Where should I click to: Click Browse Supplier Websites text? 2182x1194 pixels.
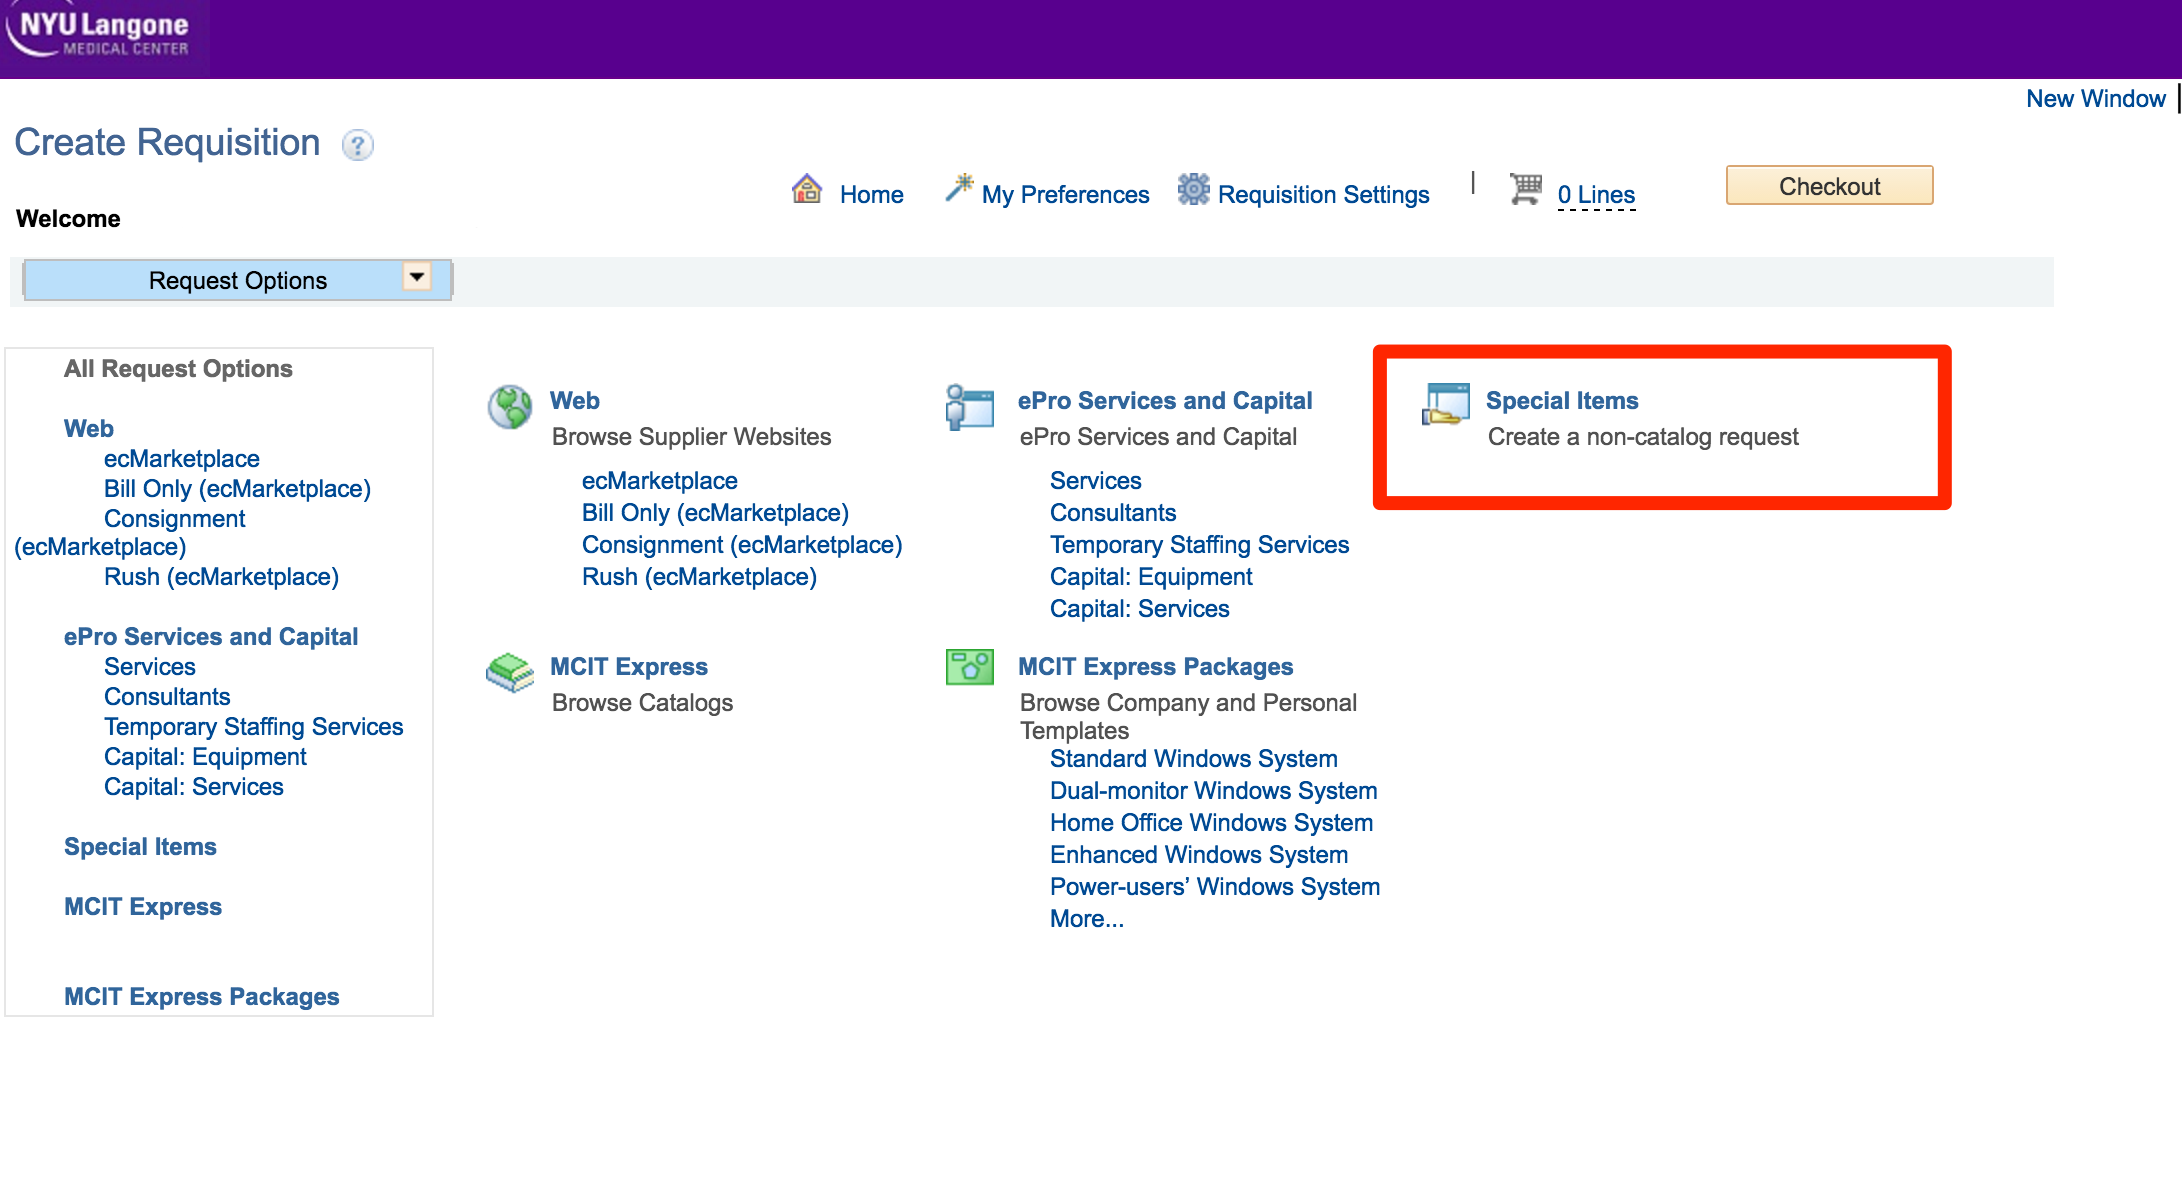pyautogui.click(x=692, y=437)
